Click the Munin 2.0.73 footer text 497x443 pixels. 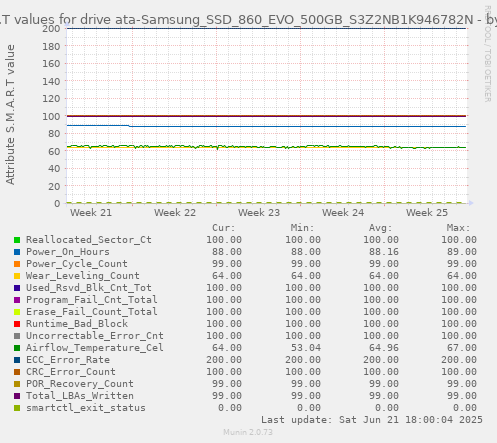pos(248,432)
